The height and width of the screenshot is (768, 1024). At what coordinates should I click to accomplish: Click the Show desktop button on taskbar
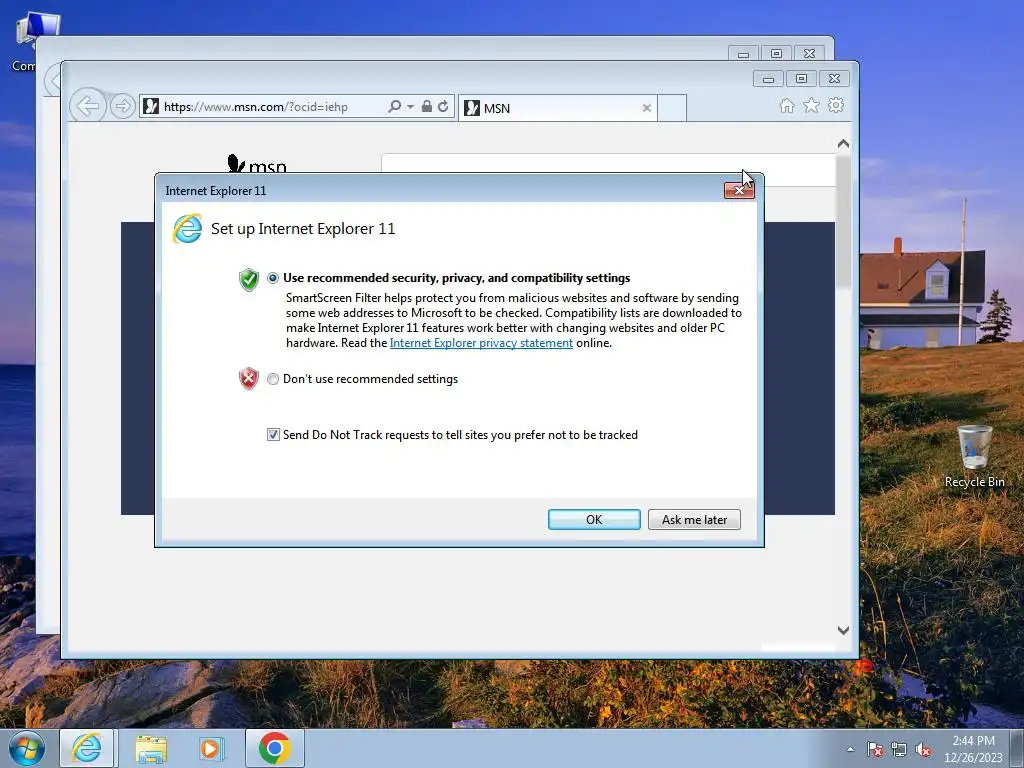tap(1017, 749)
